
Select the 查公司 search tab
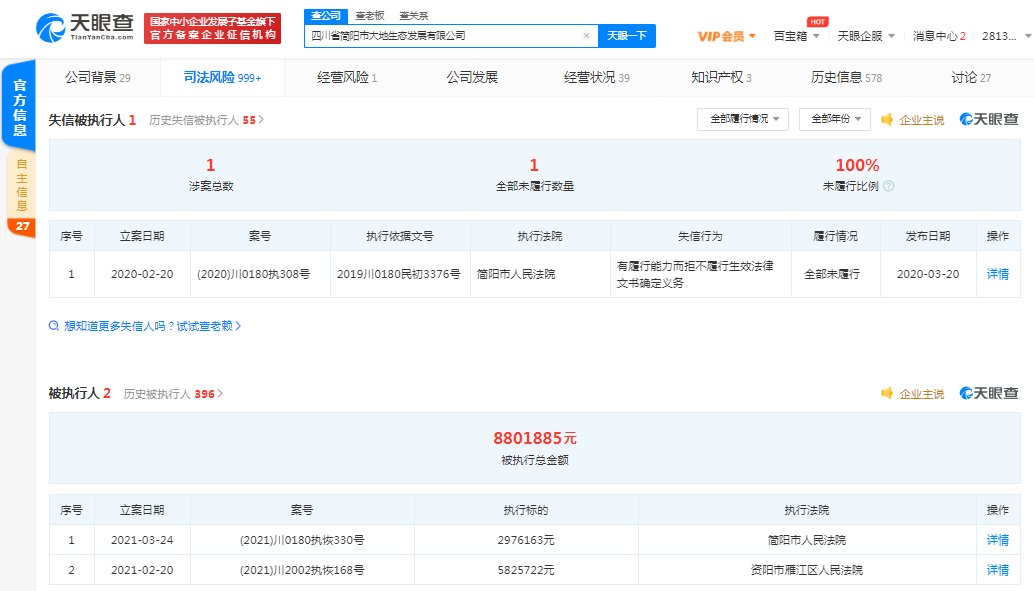(326, 15)
